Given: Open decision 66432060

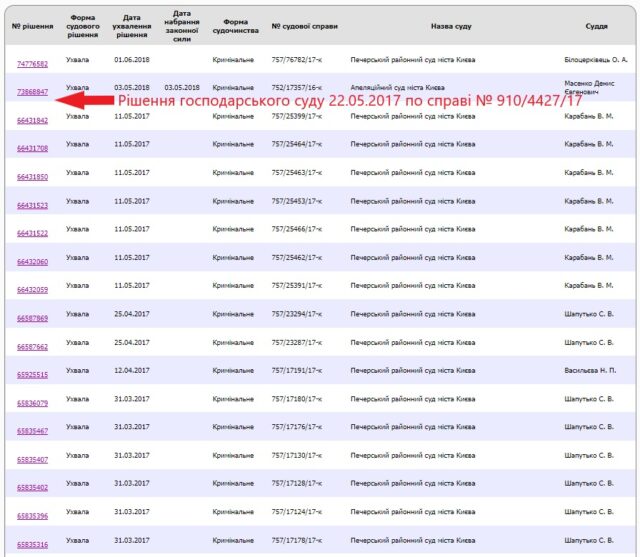Looking at the screenshot, I should click(x=32, y=261).
